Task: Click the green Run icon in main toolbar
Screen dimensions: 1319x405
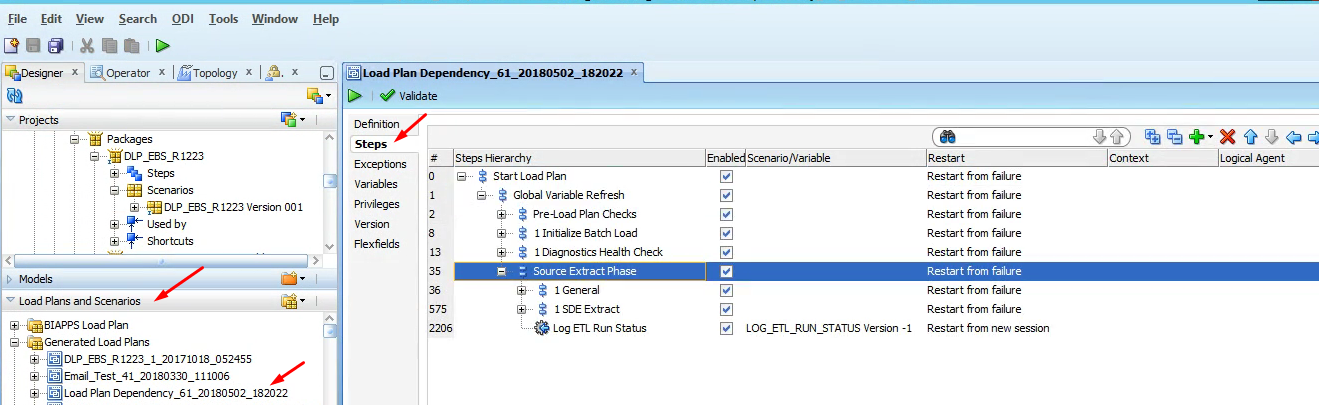Action: [163, 45]
